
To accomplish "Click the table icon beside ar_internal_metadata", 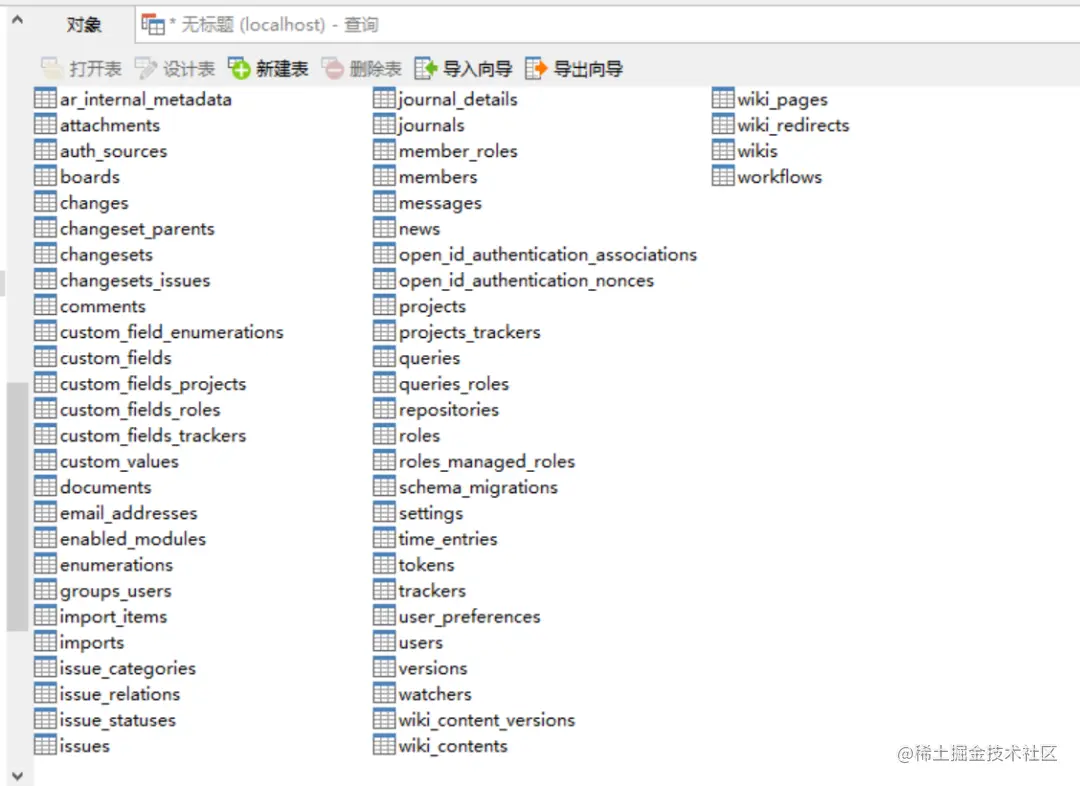I will pos(45,99).
